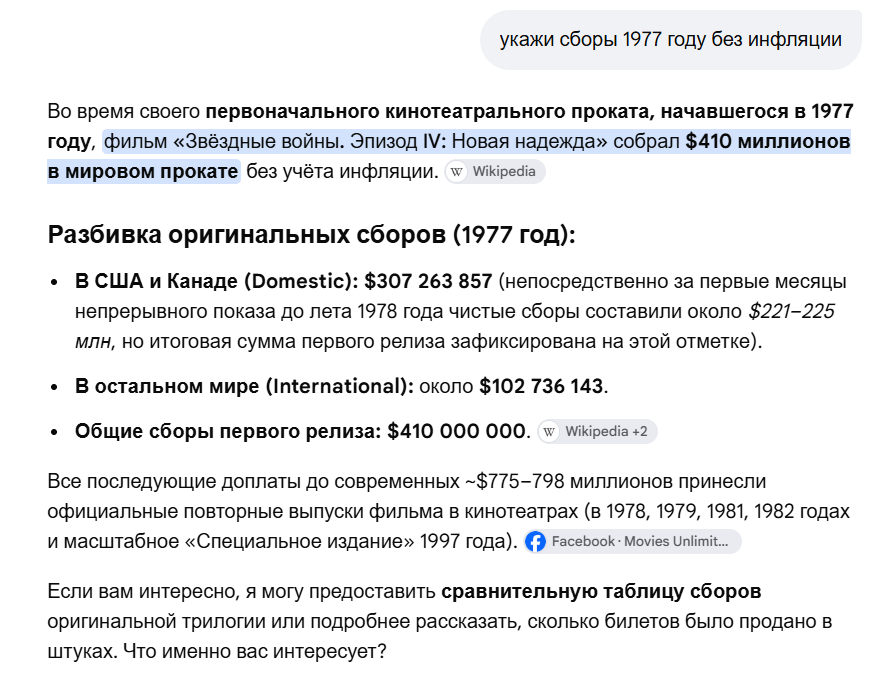Click the W icon in 'Wikipedia +2' chip
Viewport: 883px width, 693px height.
pyautogui.click(x=549, y=432)
